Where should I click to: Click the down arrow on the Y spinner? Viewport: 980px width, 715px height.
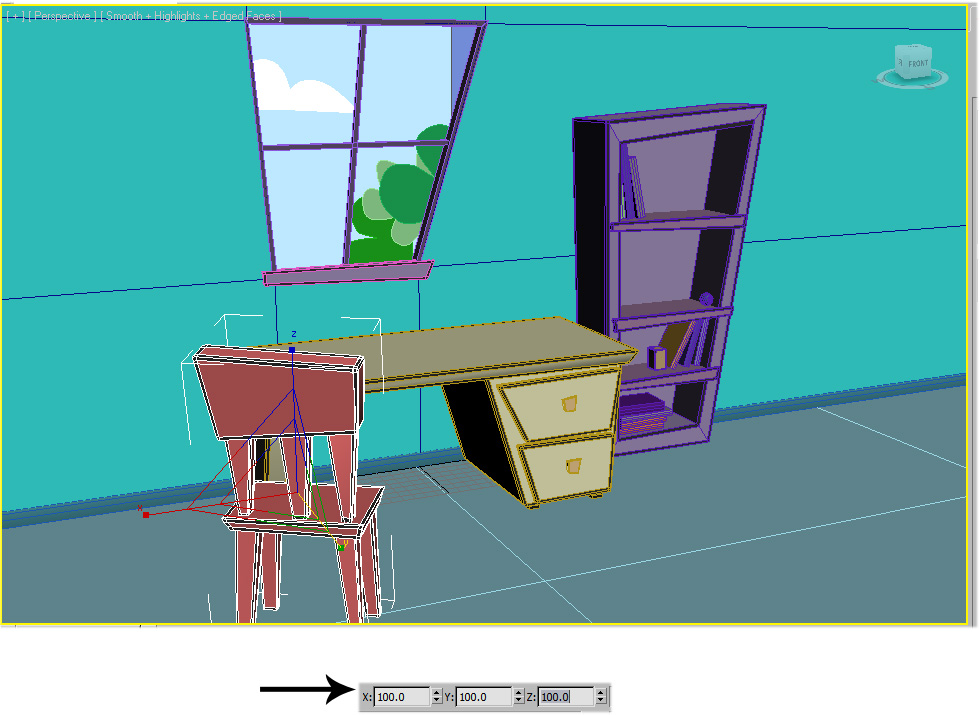(518, 701)
